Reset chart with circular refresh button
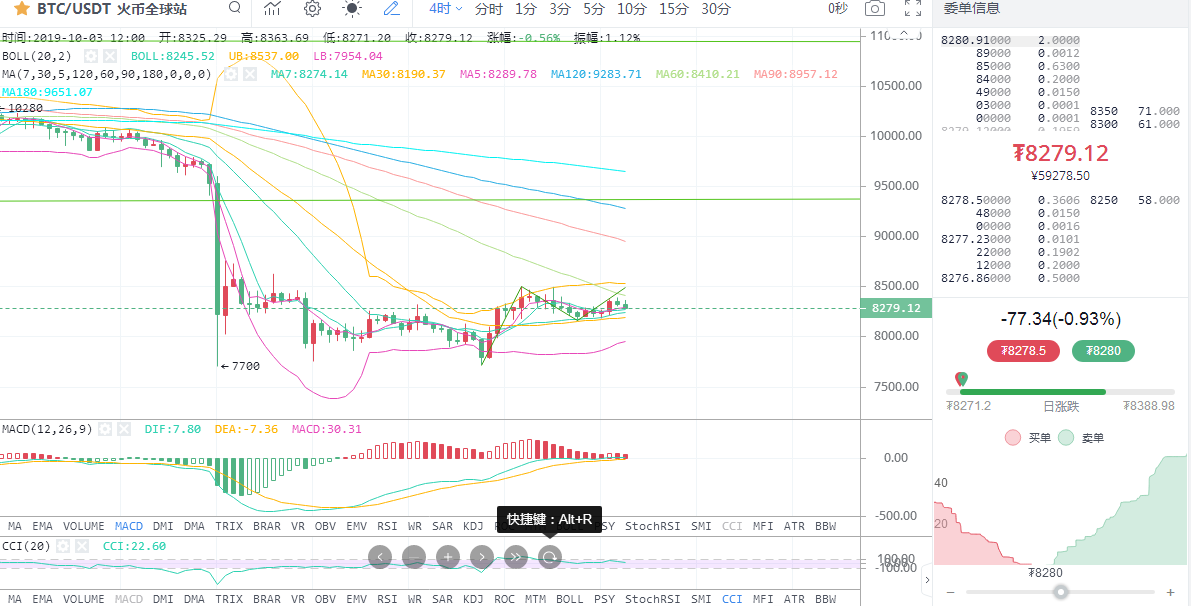 pos(549,557)
